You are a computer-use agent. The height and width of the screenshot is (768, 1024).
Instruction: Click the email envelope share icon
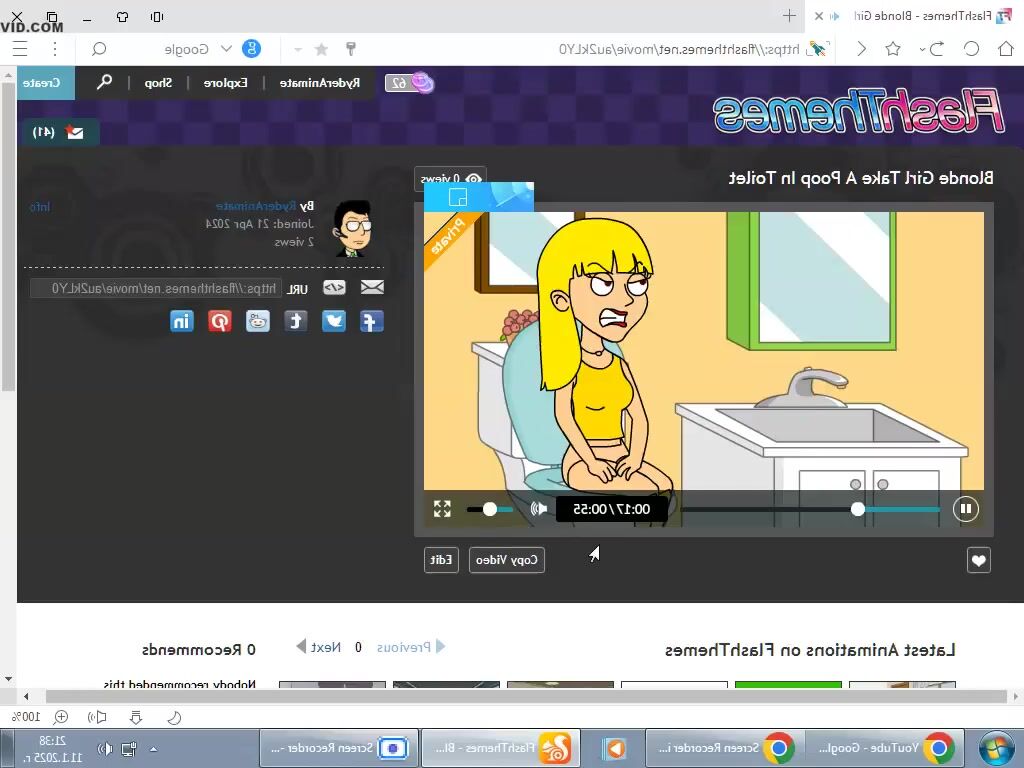pos(372,287)
